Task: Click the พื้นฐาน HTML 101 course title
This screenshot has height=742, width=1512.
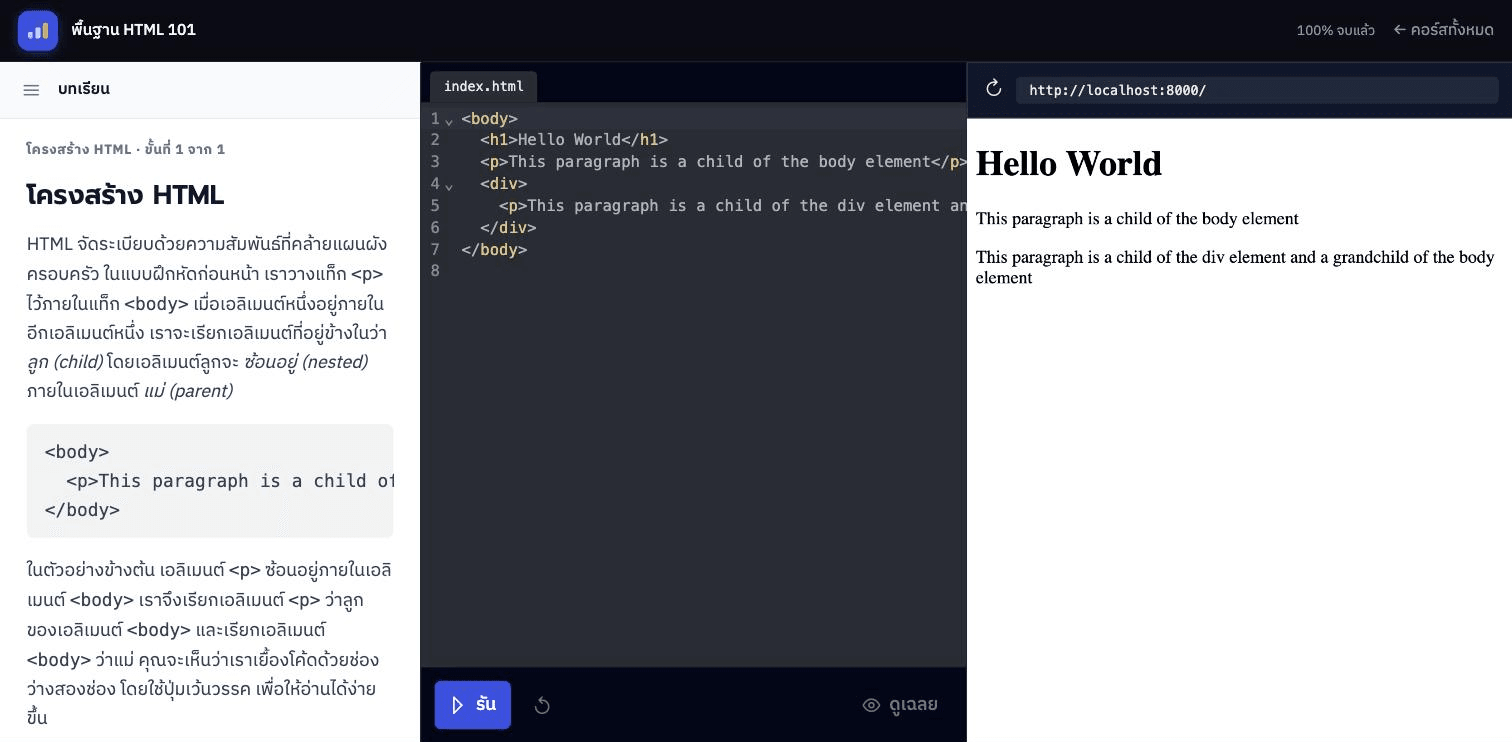Action: point(134,30)
